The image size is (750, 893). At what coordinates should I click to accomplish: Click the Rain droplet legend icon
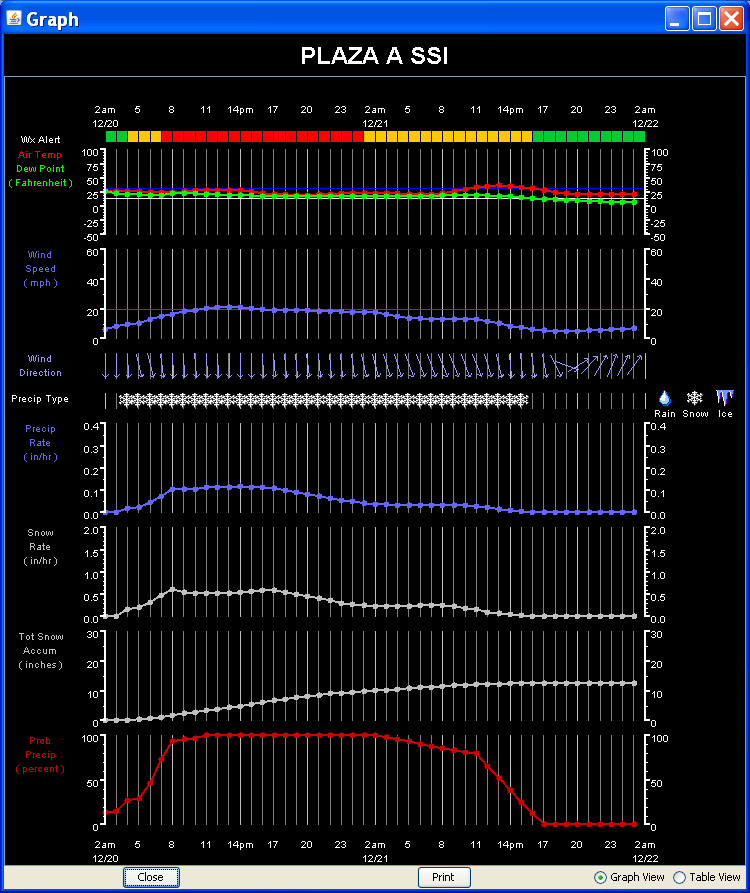[665, 397]
